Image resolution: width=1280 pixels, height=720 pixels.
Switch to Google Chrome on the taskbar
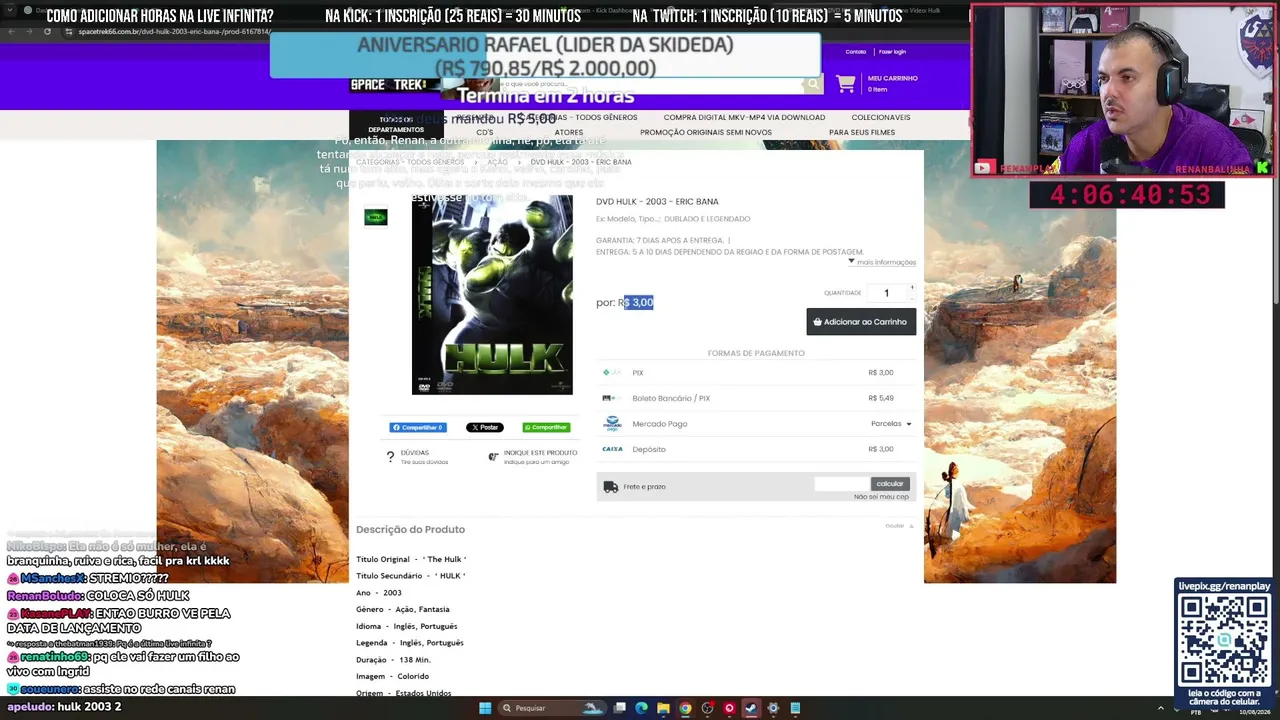coord(685,708)
